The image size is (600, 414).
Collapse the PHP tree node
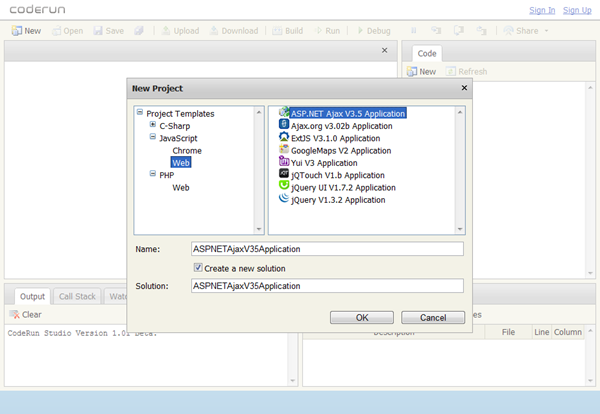152,174
